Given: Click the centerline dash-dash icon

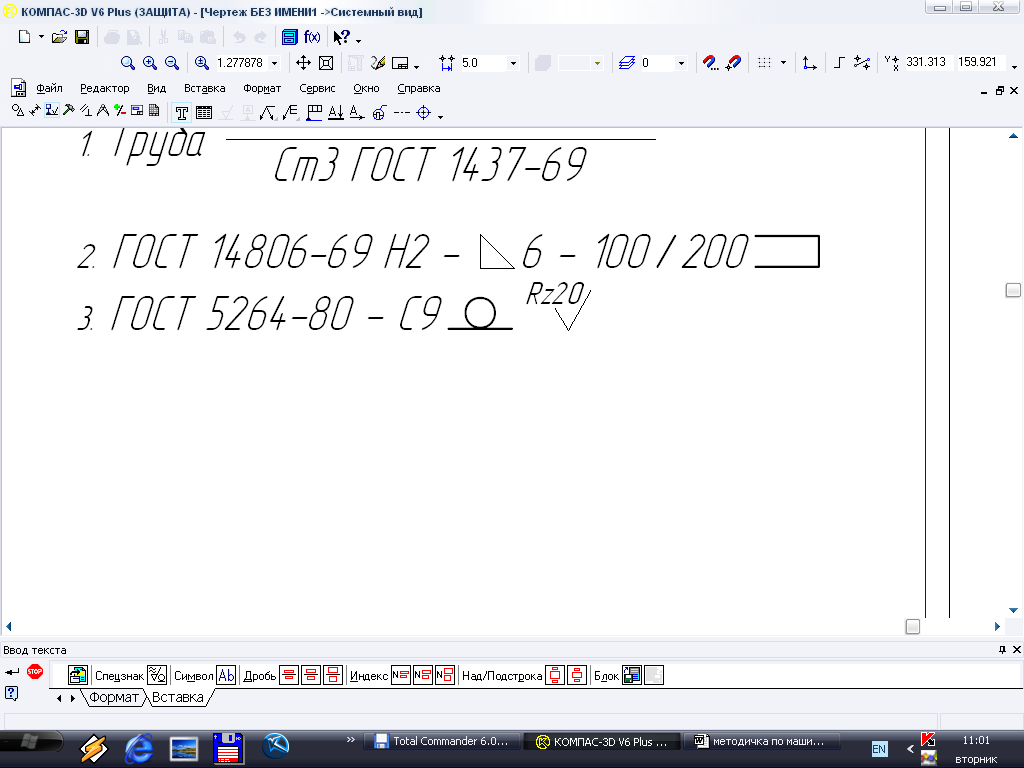Looking at the screenshot, I should [x=402, y=113].
